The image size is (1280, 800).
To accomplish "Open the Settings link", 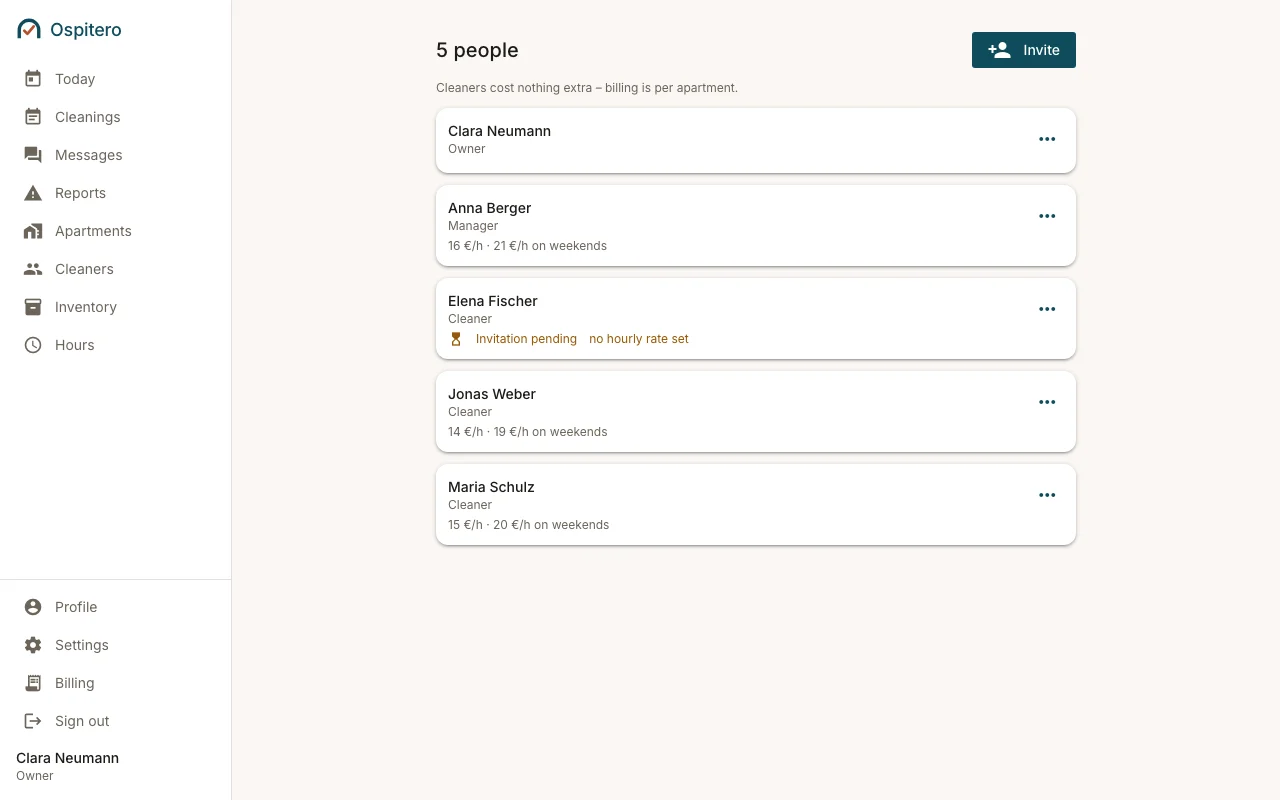I will click(81, 645).
